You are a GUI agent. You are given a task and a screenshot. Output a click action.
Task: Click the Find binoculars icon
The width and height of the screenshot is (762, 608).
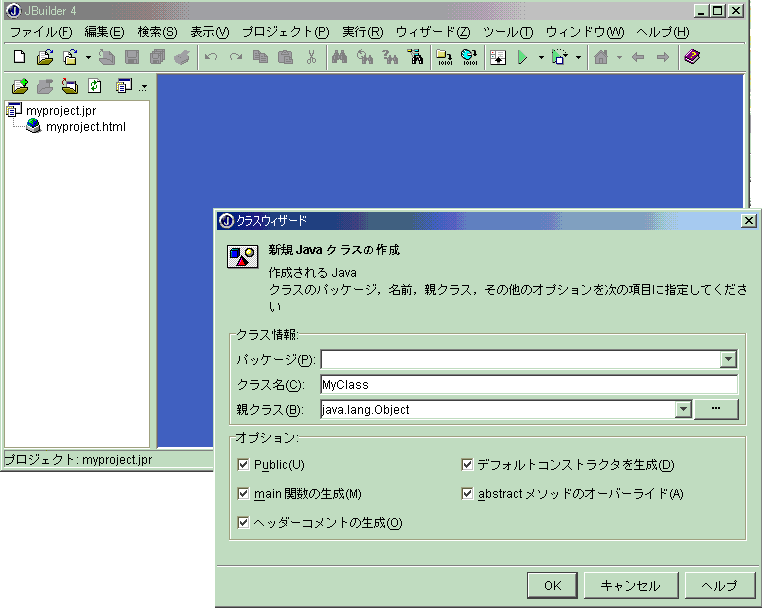click(x=339, y=57)
